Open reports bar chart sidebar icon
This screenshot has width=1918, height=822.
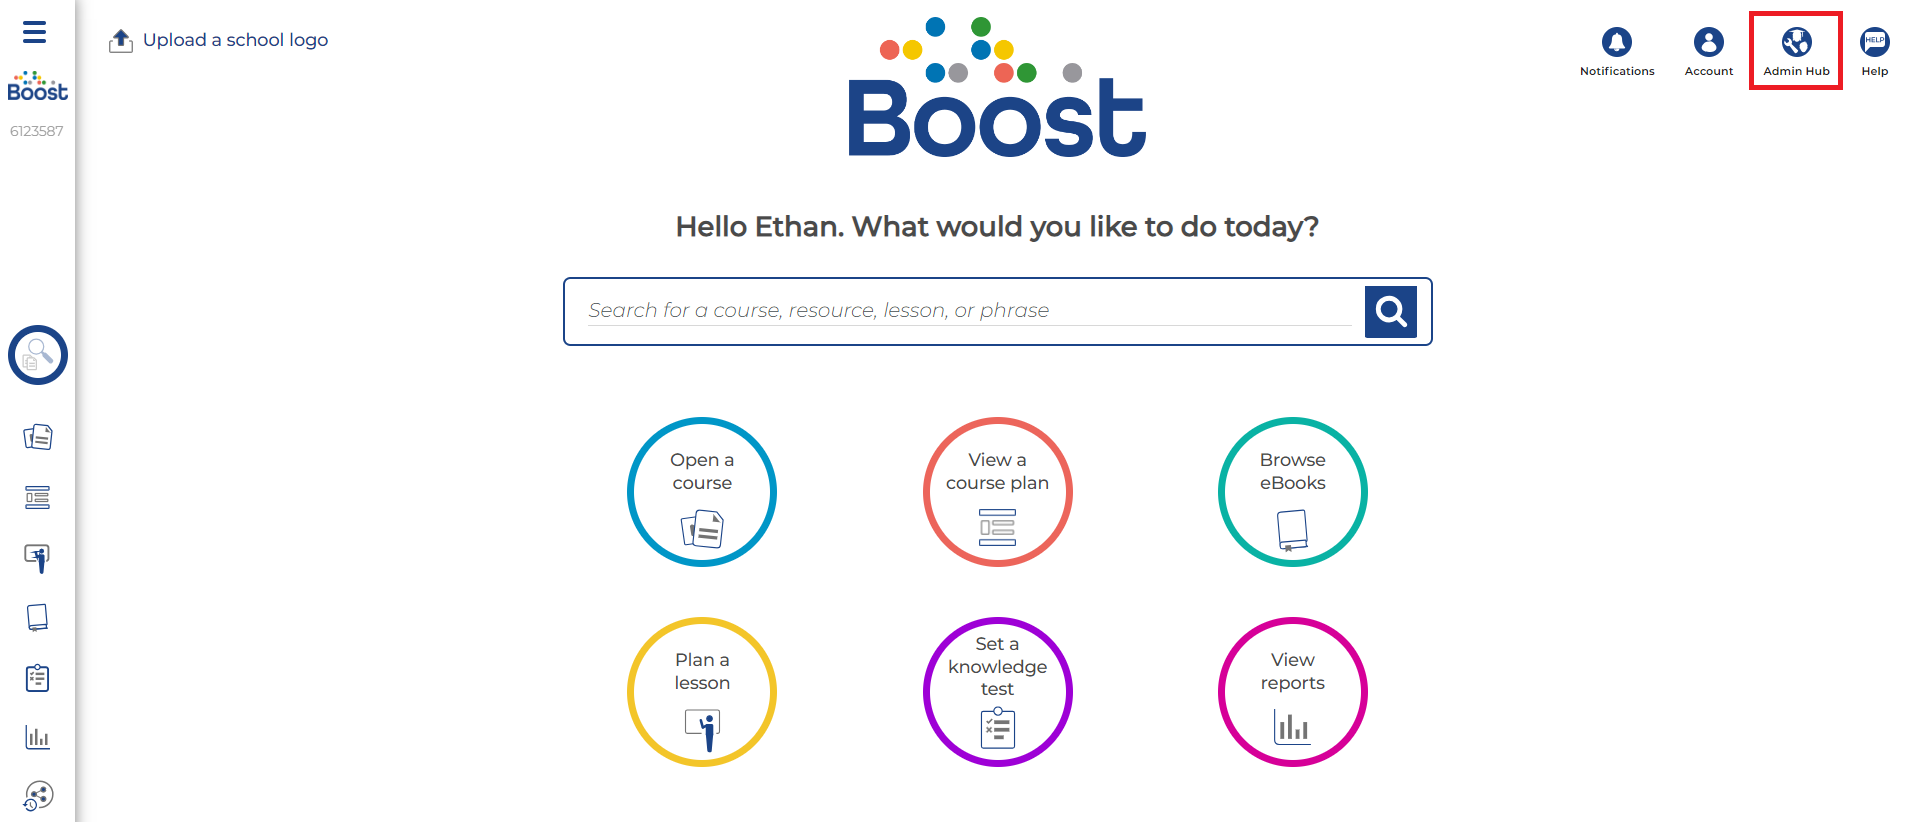tap(38, 737)
